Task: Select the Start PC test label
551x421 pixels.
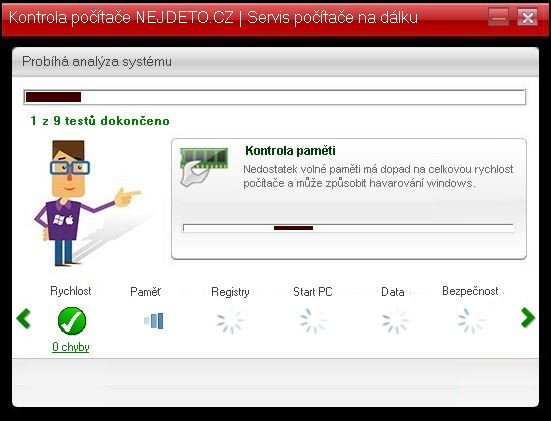Action: (313, 292)
